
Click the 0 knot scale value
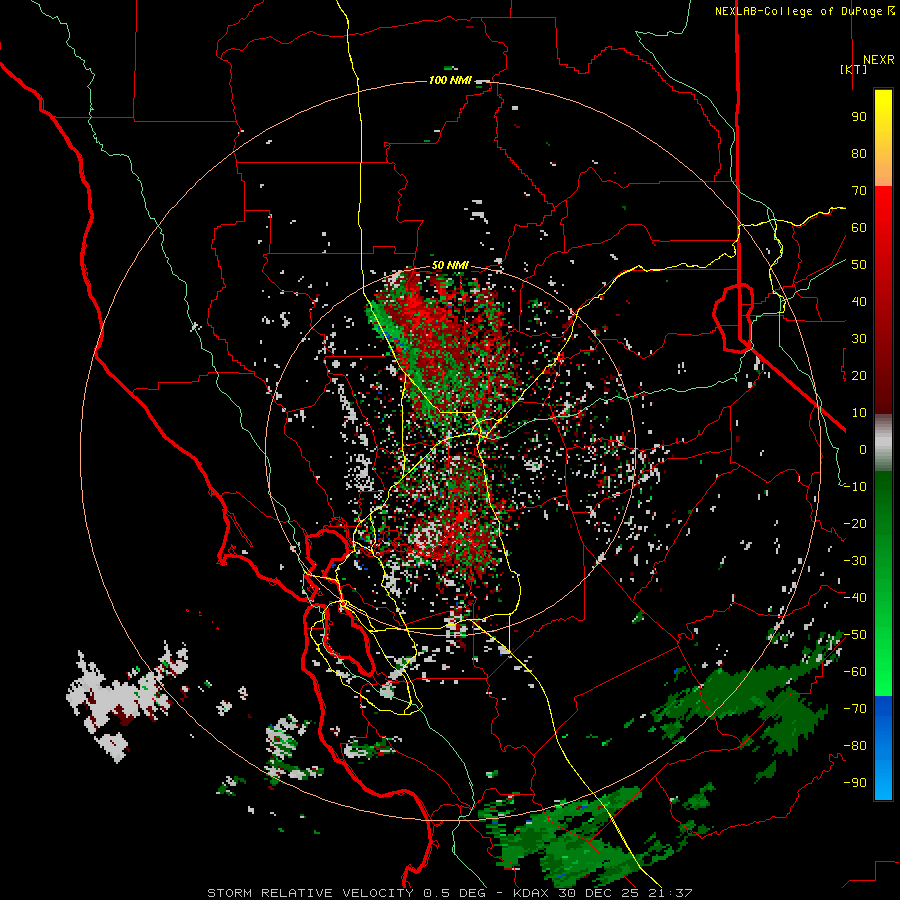pos(863,449)
